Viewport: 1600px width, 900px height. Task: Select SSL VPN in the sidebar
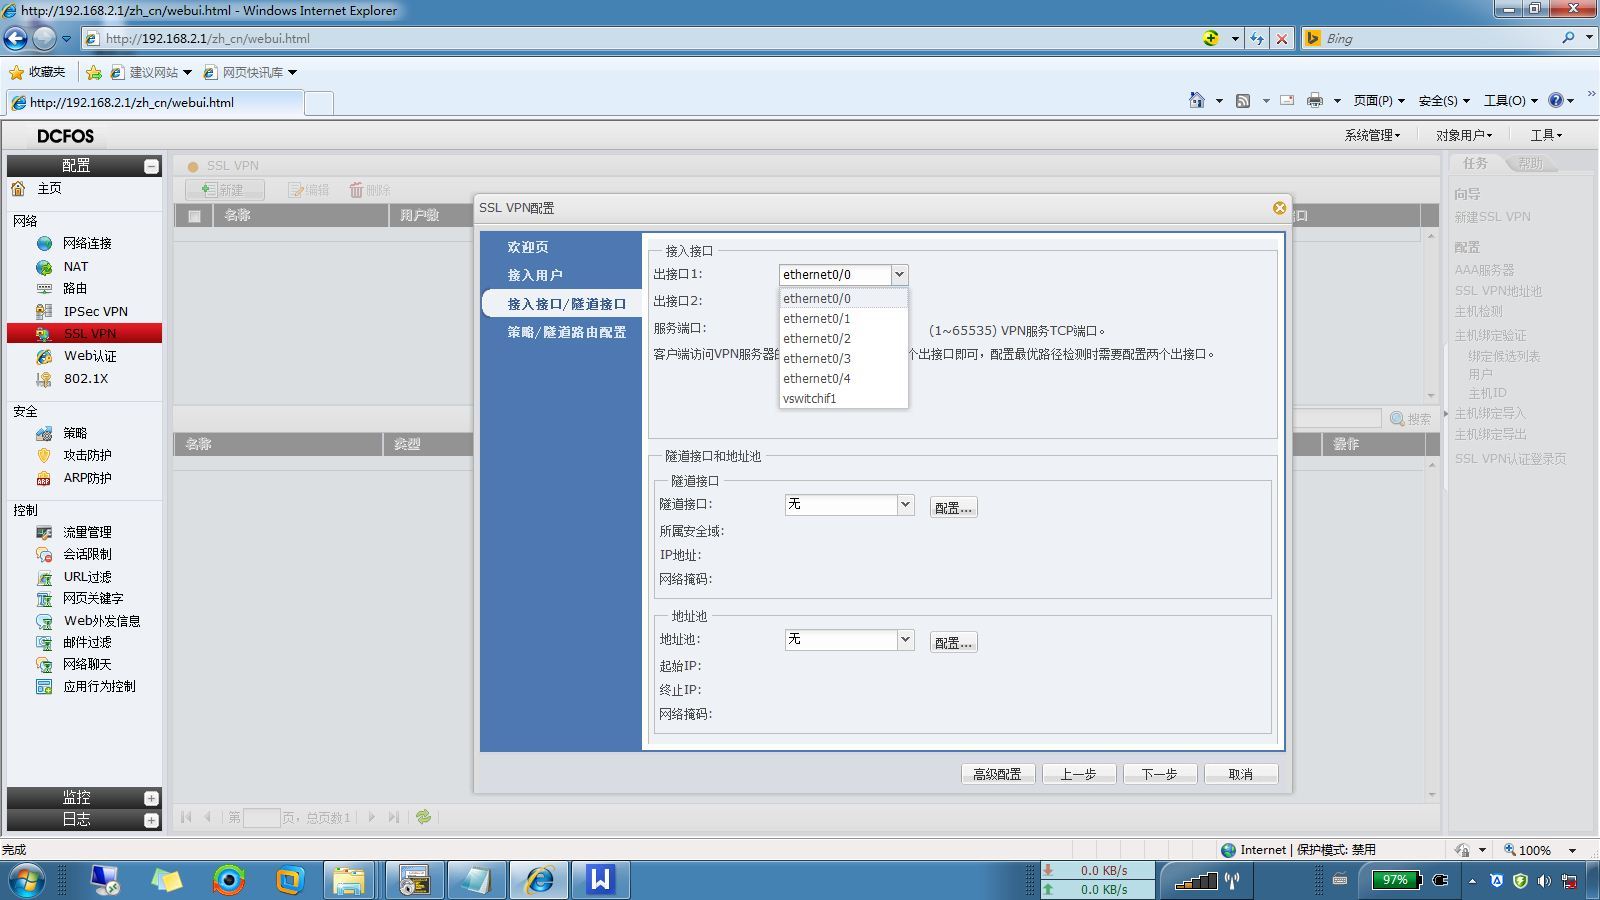coord(84,334)
